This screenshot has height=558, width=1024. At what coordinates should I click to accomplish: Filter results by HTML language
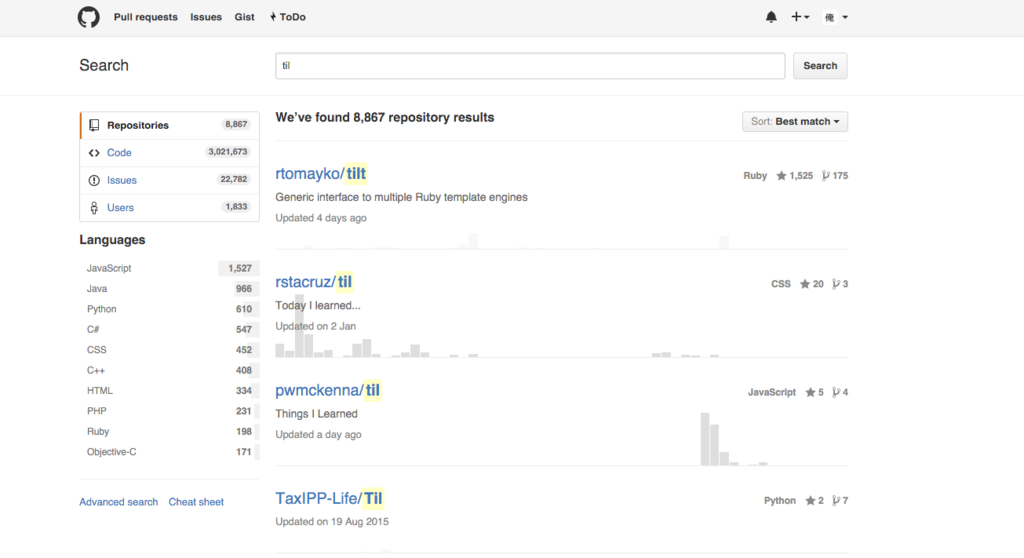pyautogui.click(x=170, y=391)
